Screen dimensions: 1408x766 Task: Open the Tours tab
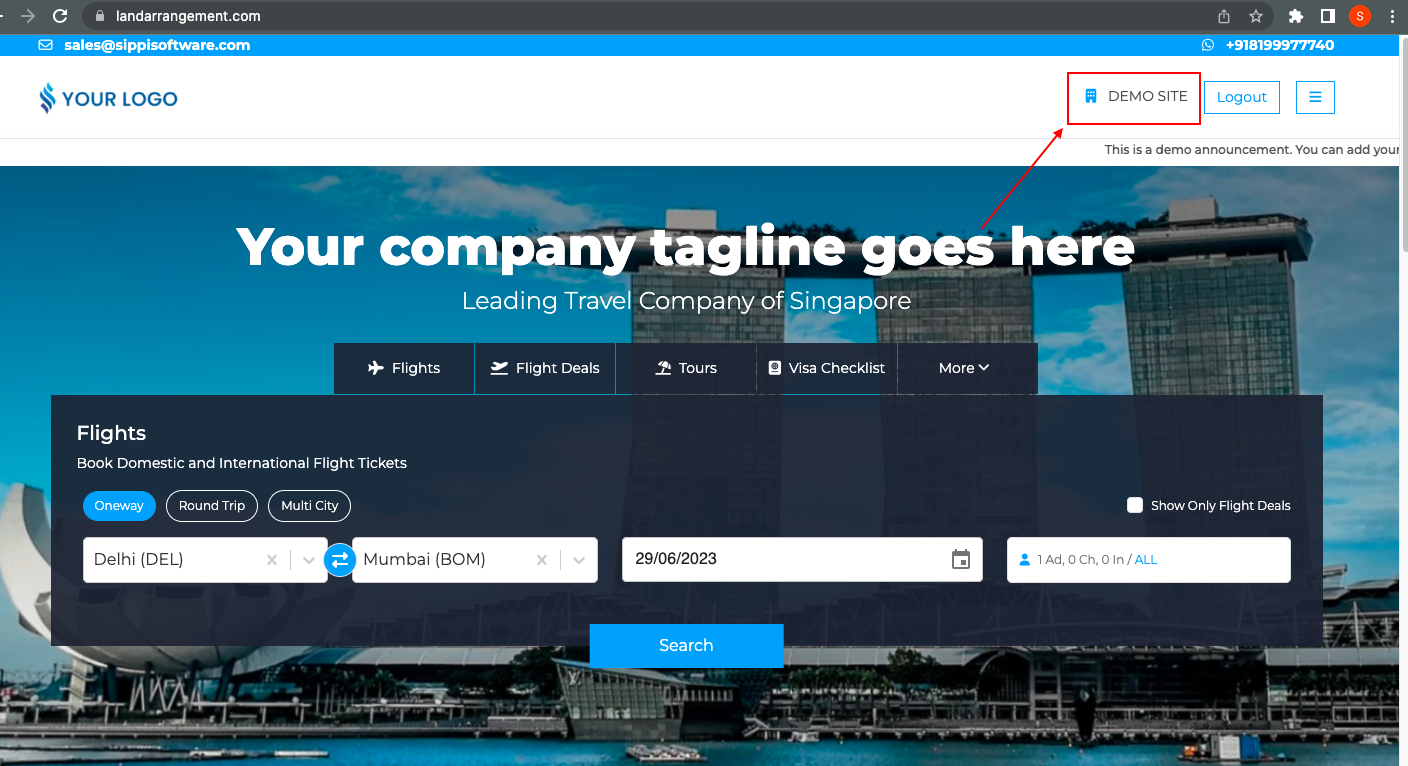(x=686, y=368)
